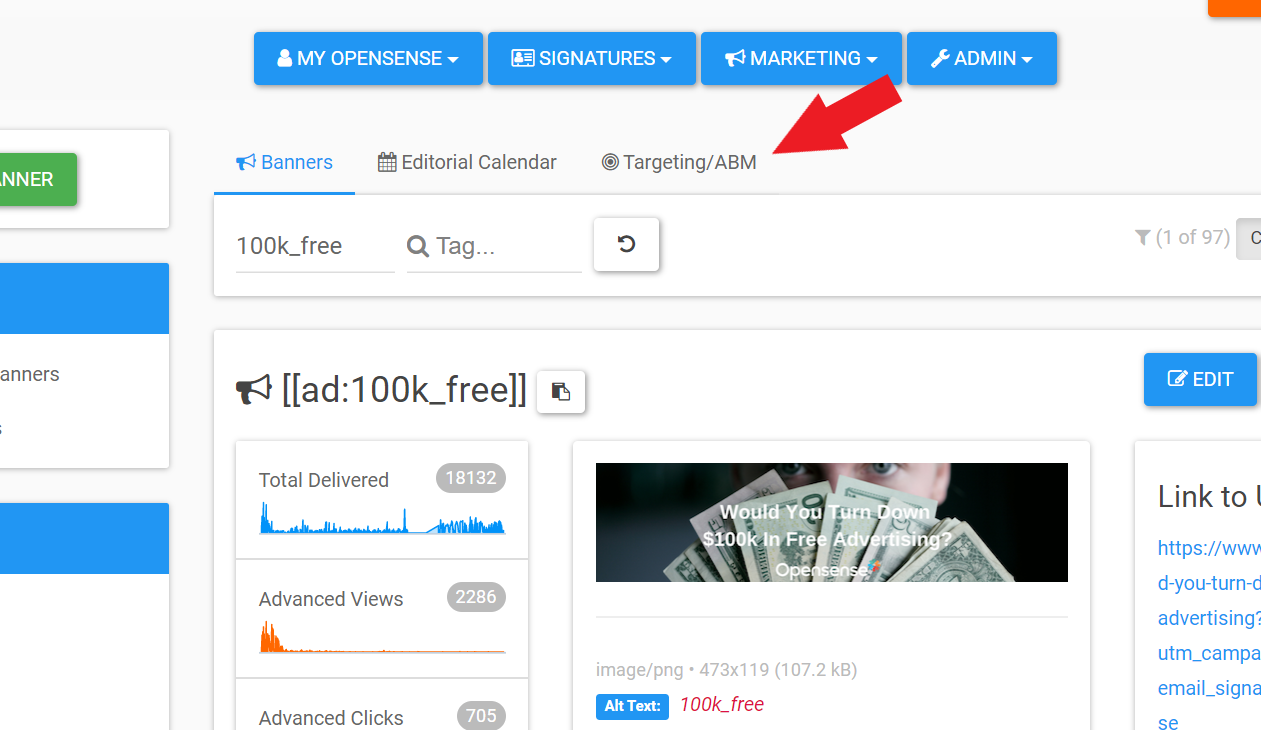The height and width of the screenshot is (730, 1261).
Task: Open the ADMIN dropdown menu
Action: (x=982, y=58)
